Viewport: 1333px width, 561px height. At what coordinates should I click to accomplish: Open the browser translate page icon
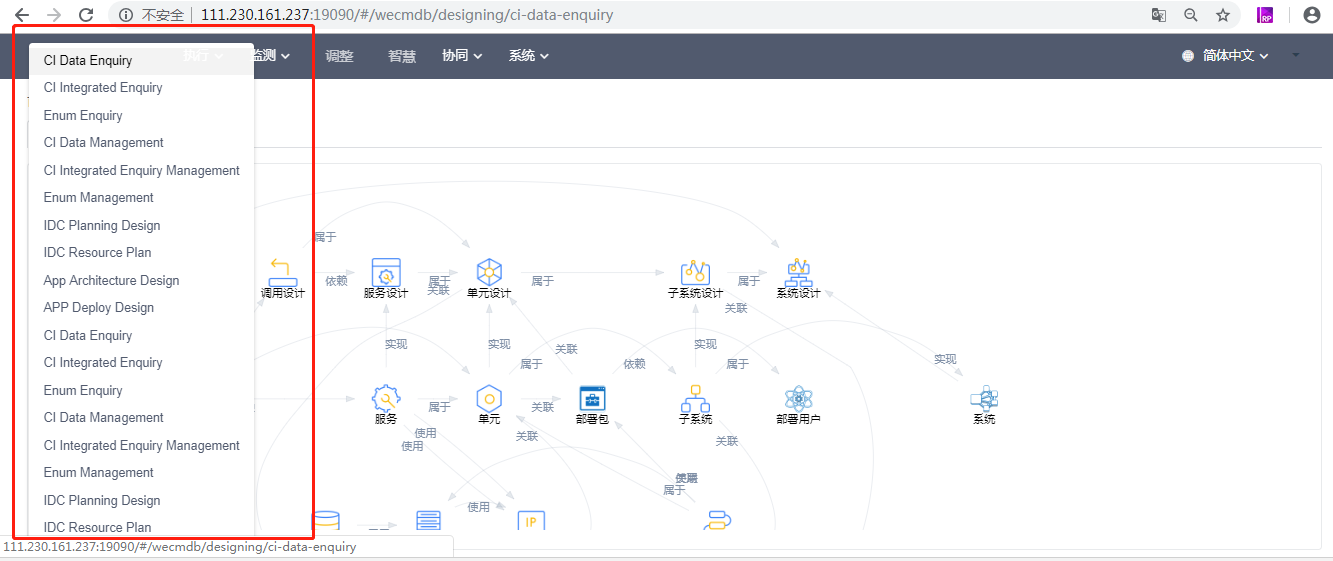[x=1159, y=15]
